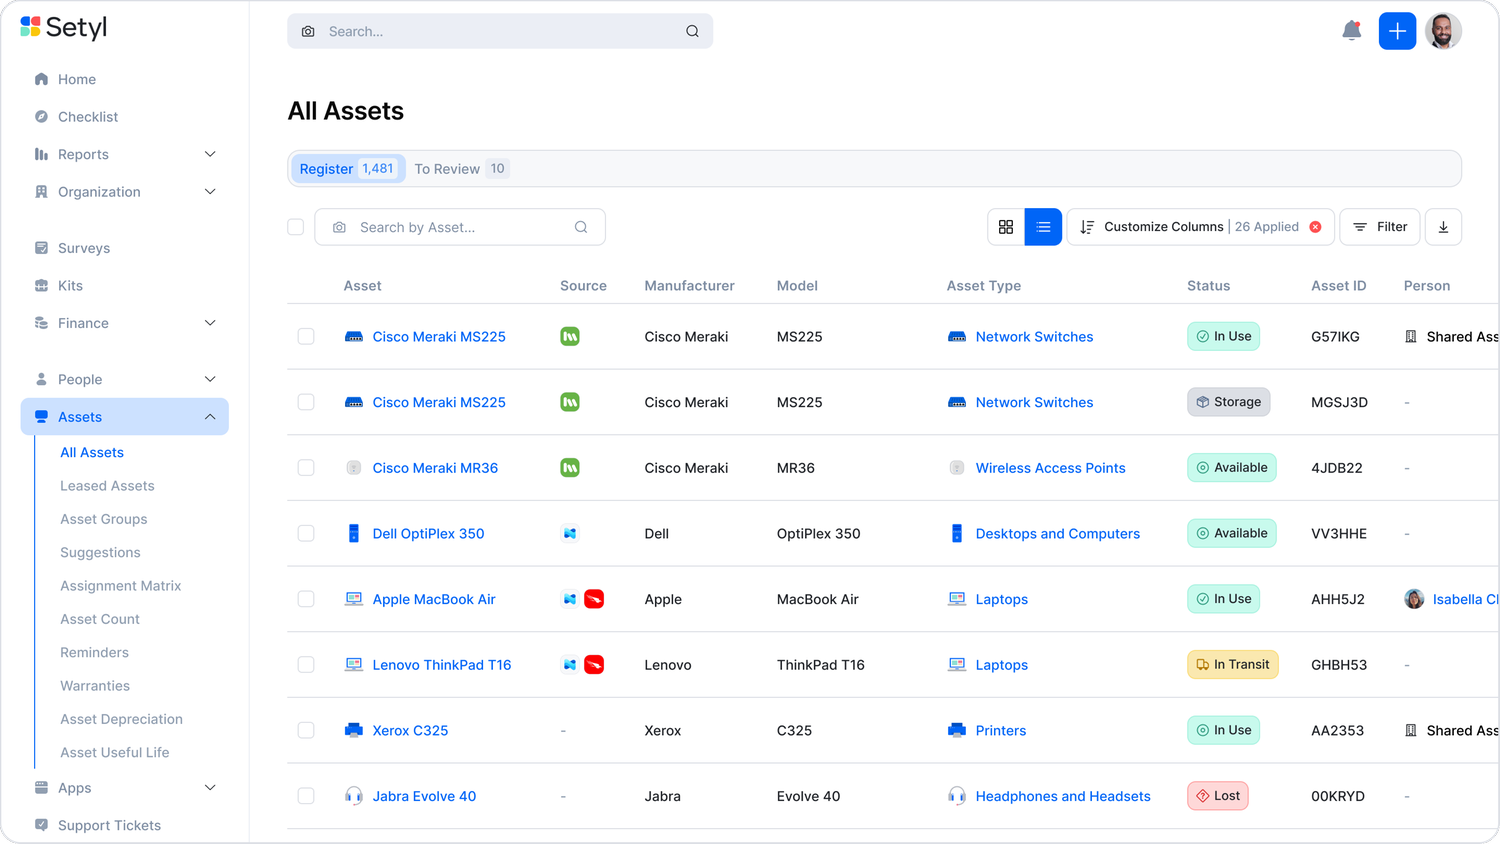This screenshot has width=1500, height=844.
Task: Check the select-all checkbox above the asset list
Action: [x=296, y=227]
